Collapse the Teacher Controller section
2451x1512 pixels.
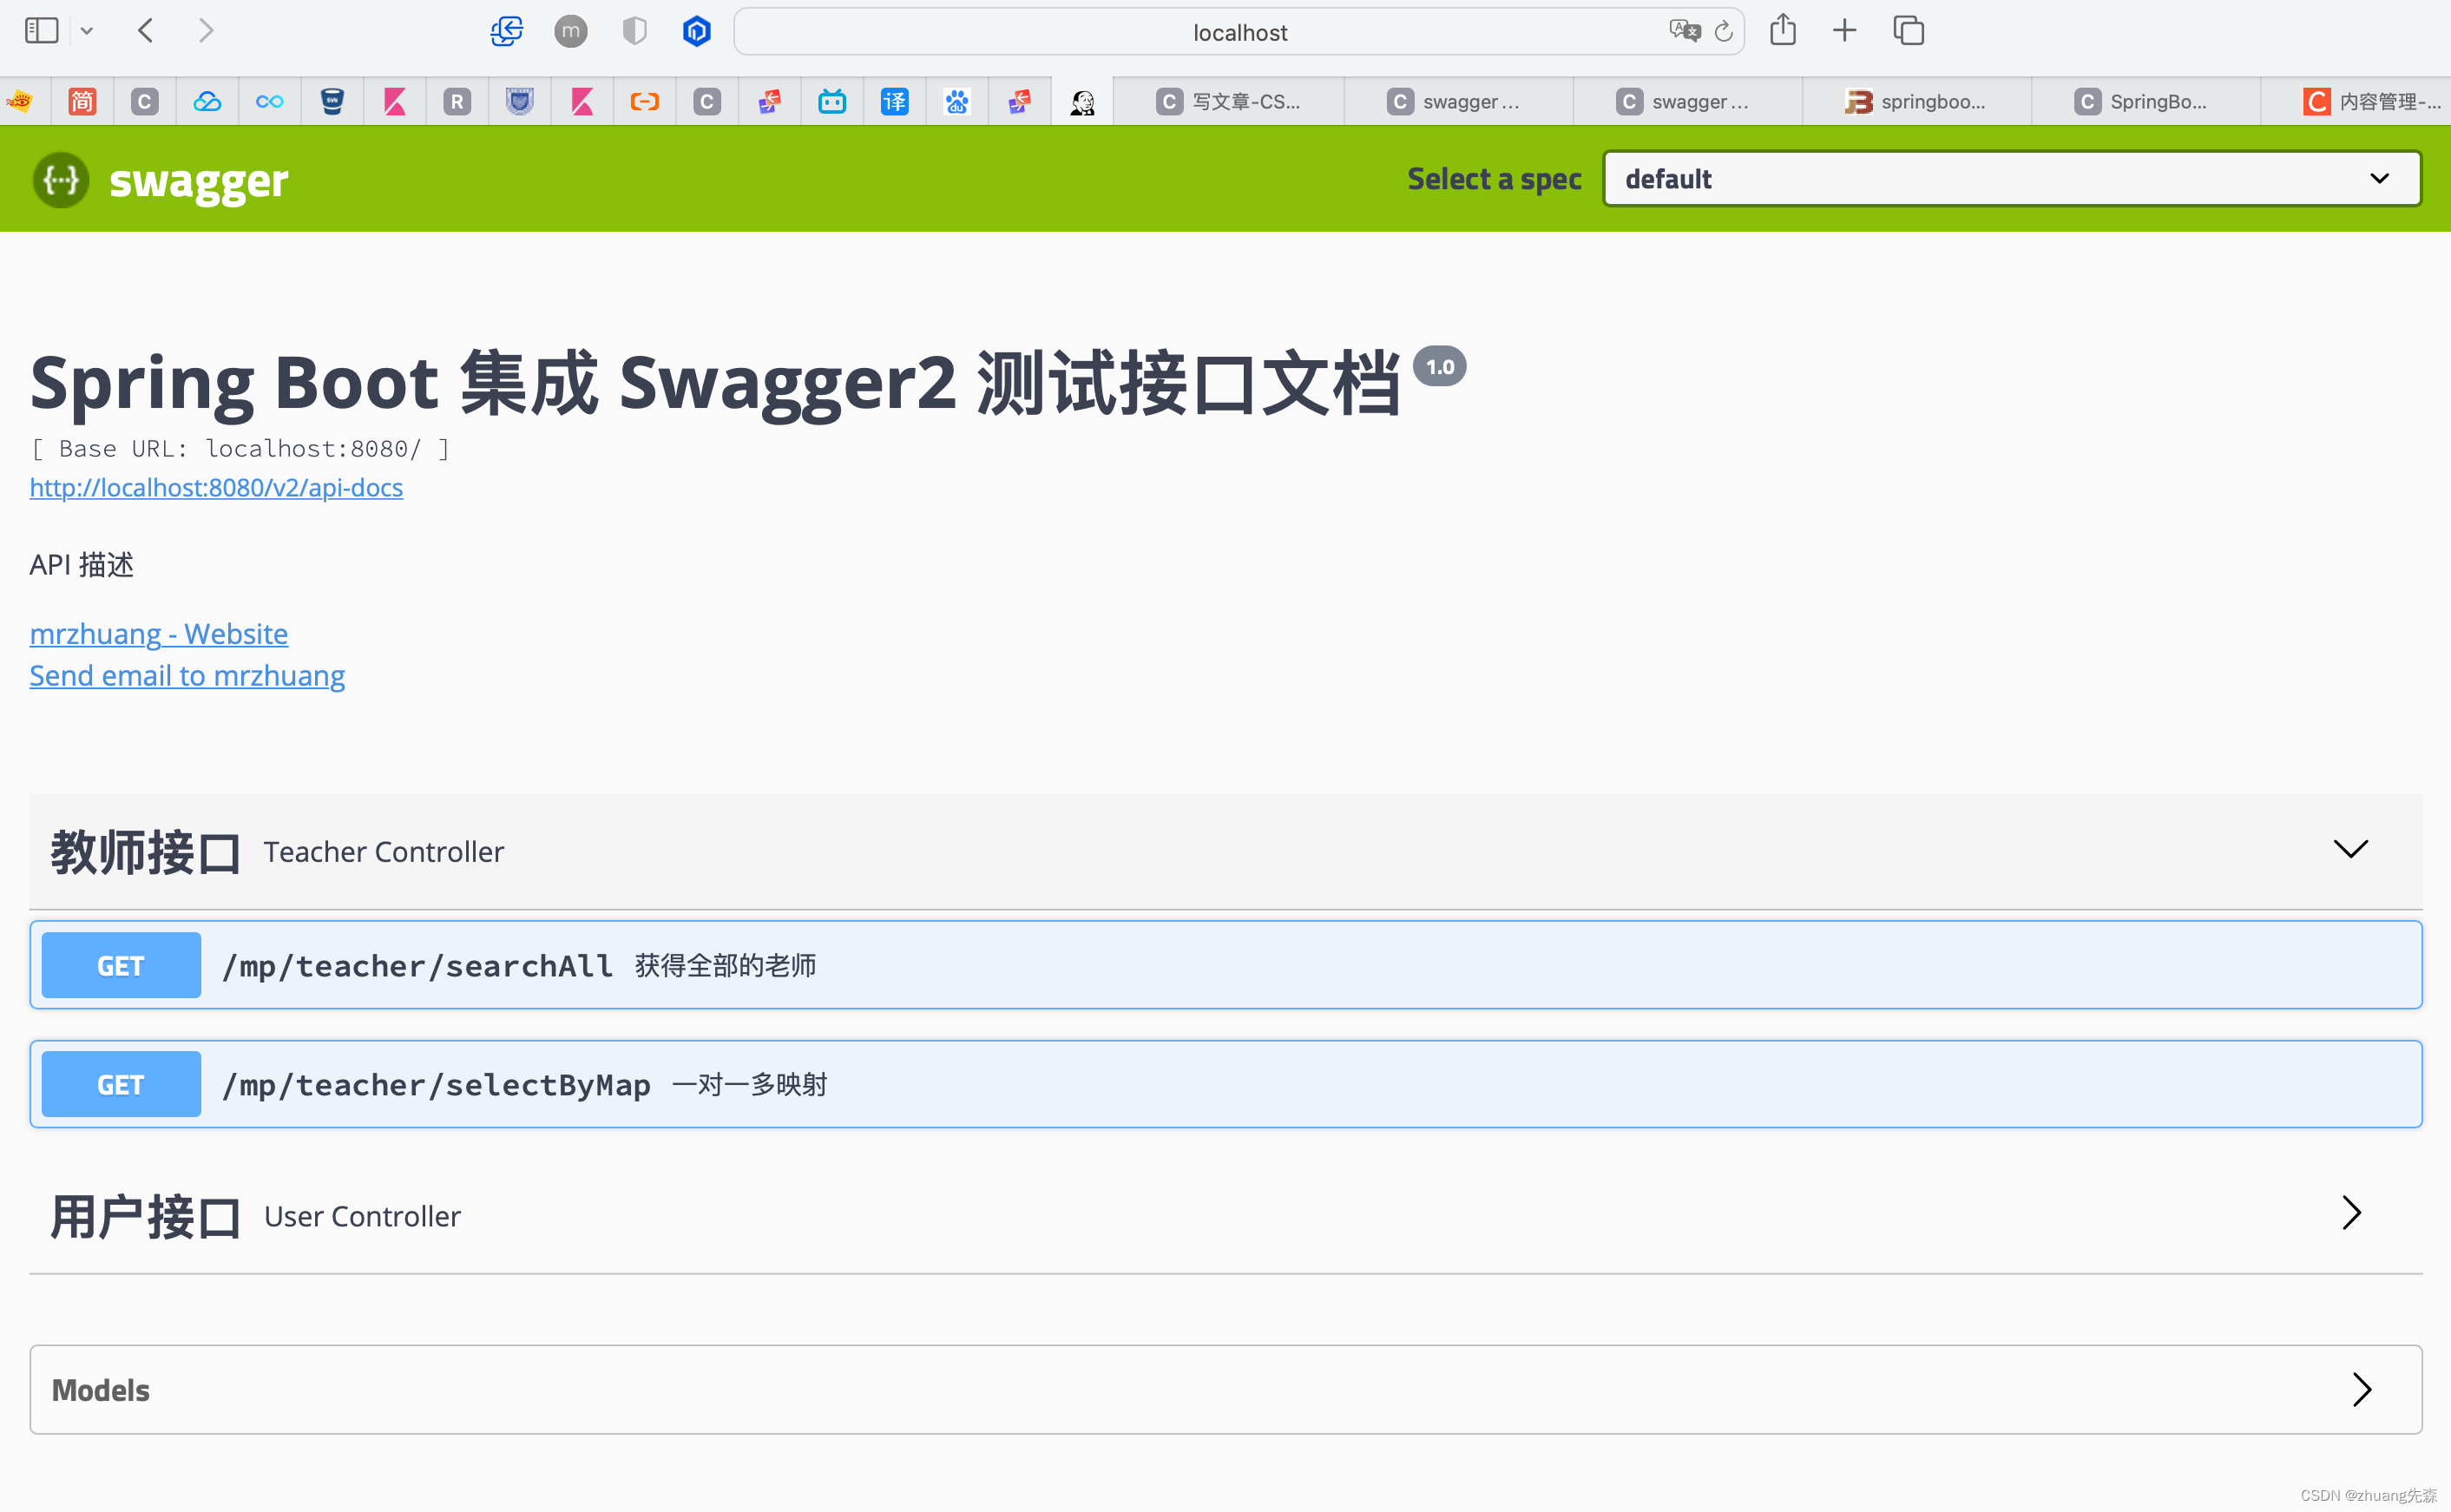pos(2350,850)
